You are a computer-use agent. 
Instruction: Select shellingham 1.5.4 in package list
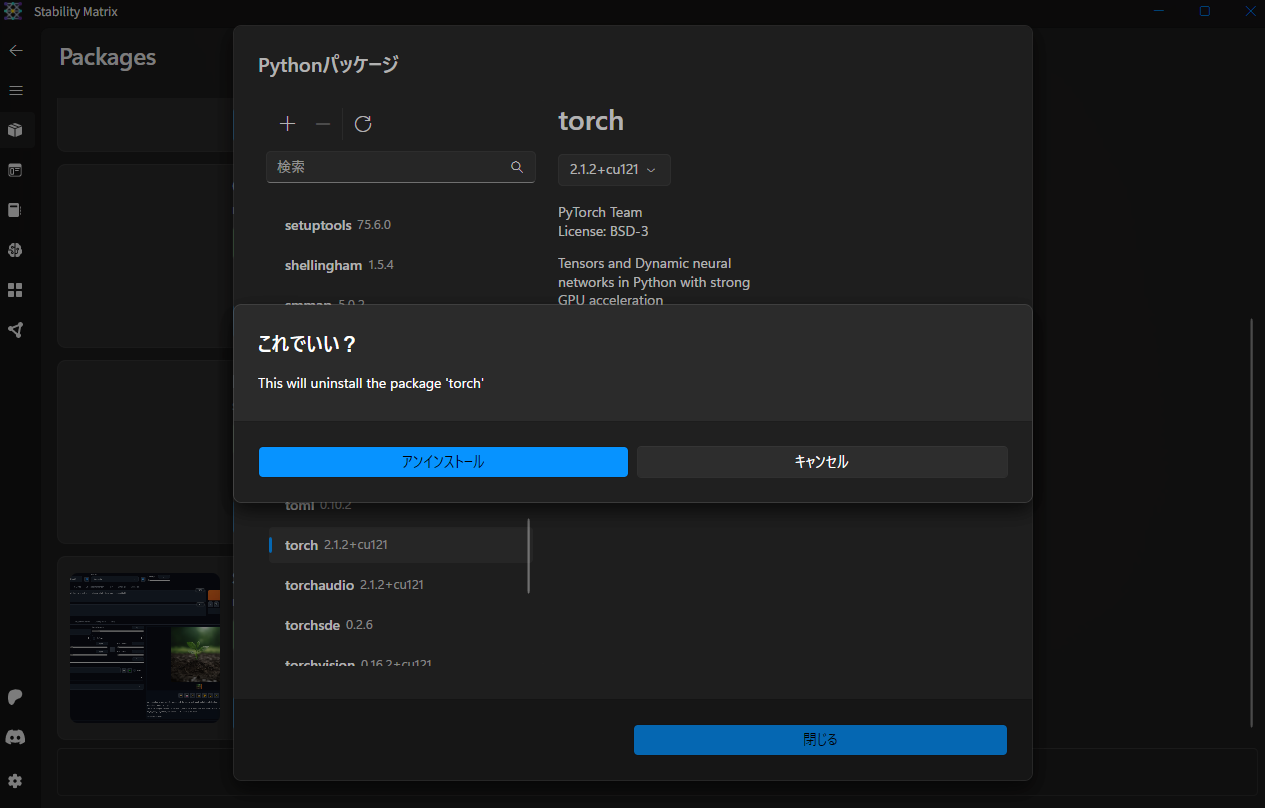click(398, 265)
